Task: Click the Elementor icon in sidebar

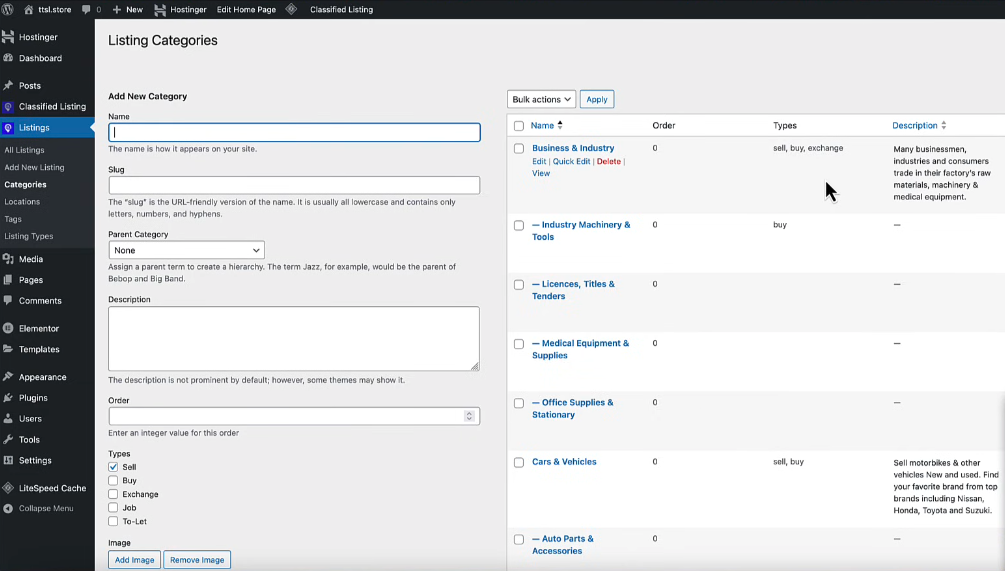Action: pyautogui.click(x=8, y=328)
